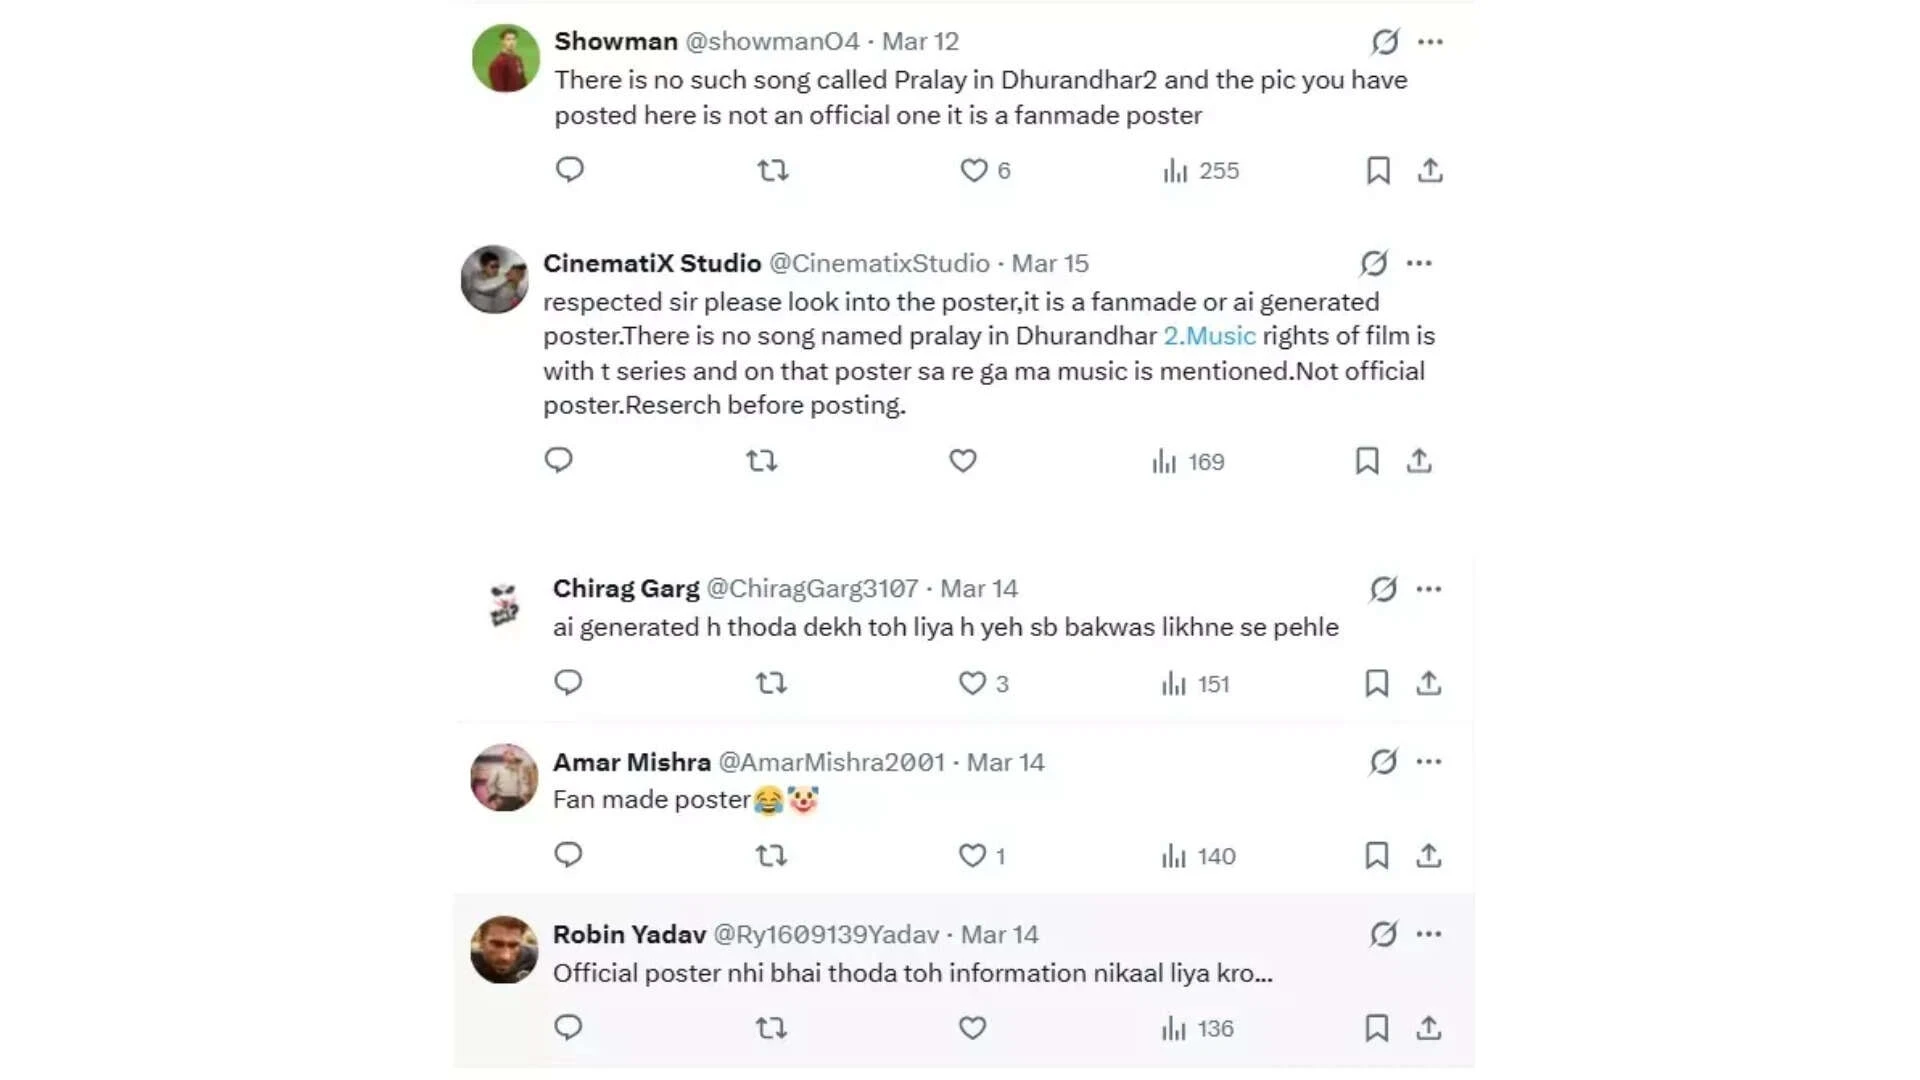The image size is (1920, 1080).
Task: View analytics showing 140 views
Action: click(x=1199, y=856)
